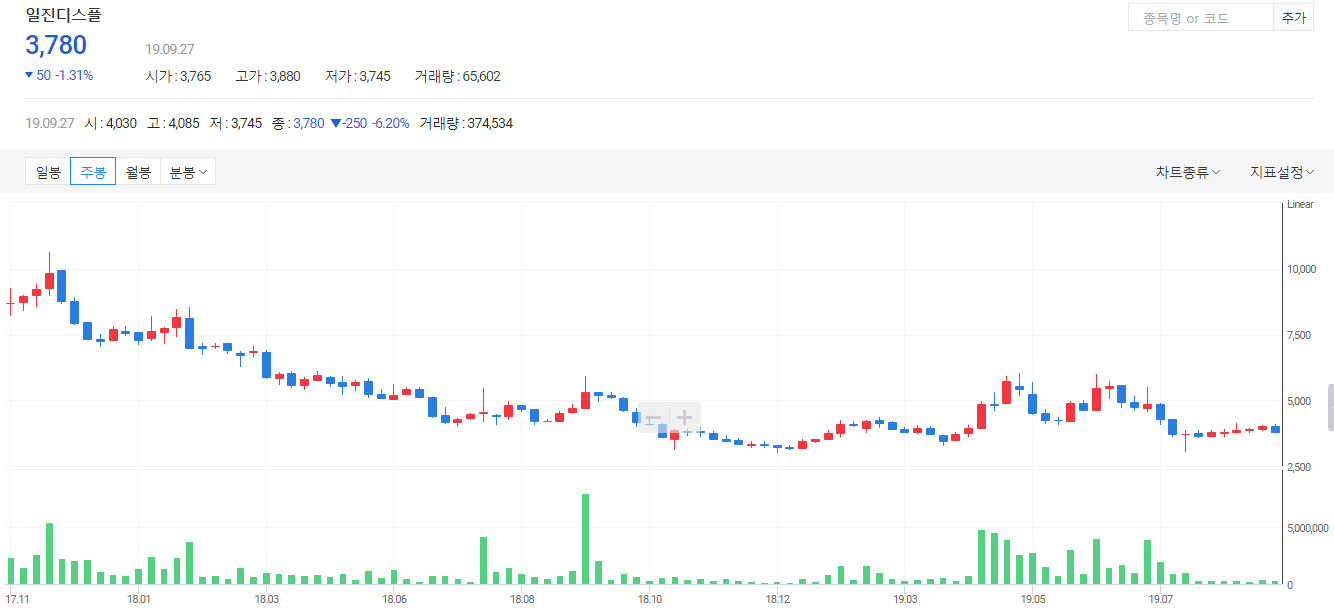The width and height of the screenshot is (1334, 610).
Task: Click the 18.08 date axis label
Action: [522, 599]
